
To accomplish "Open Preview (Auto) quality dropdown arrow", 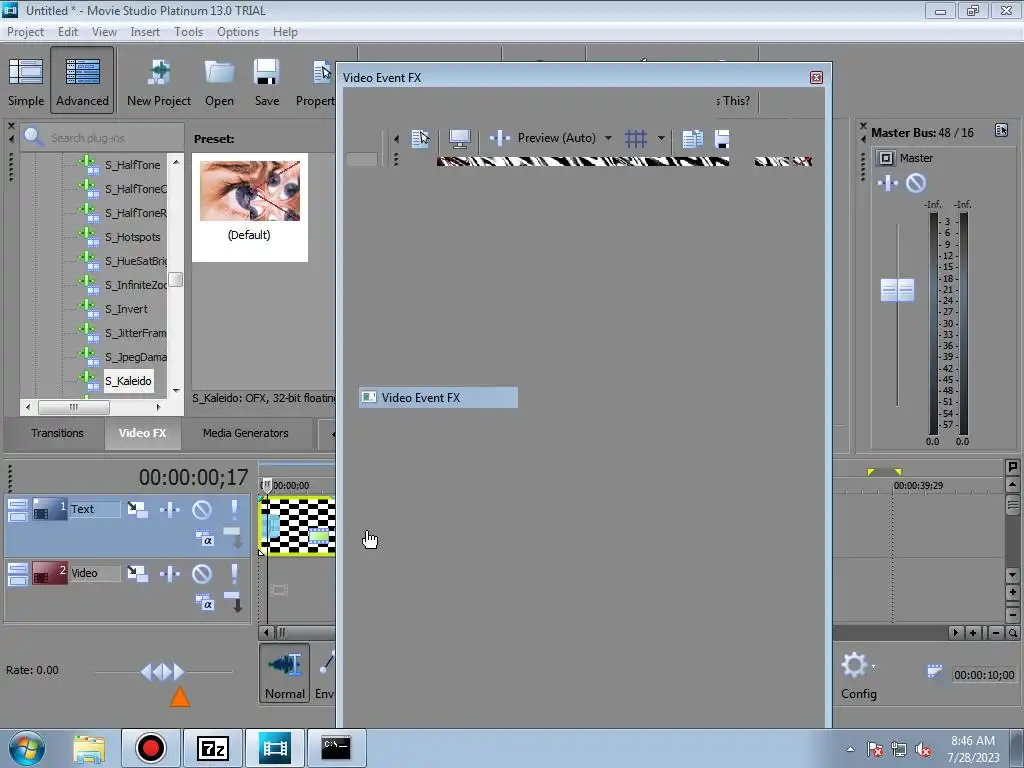I will click(x=608, y=138).
